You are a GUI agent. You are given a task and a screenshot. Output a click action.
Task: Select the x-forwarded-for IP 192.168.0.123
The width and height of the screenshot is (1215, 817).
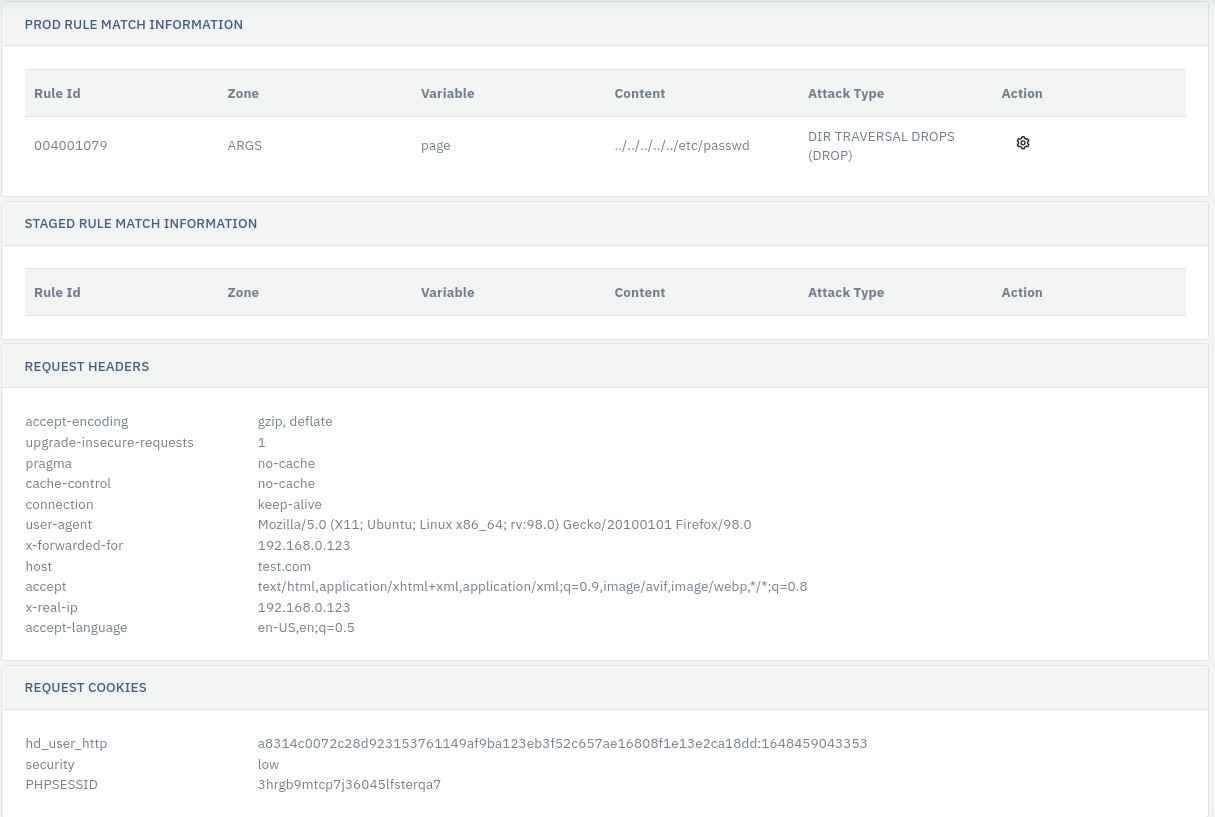click(x=304, y=546)
